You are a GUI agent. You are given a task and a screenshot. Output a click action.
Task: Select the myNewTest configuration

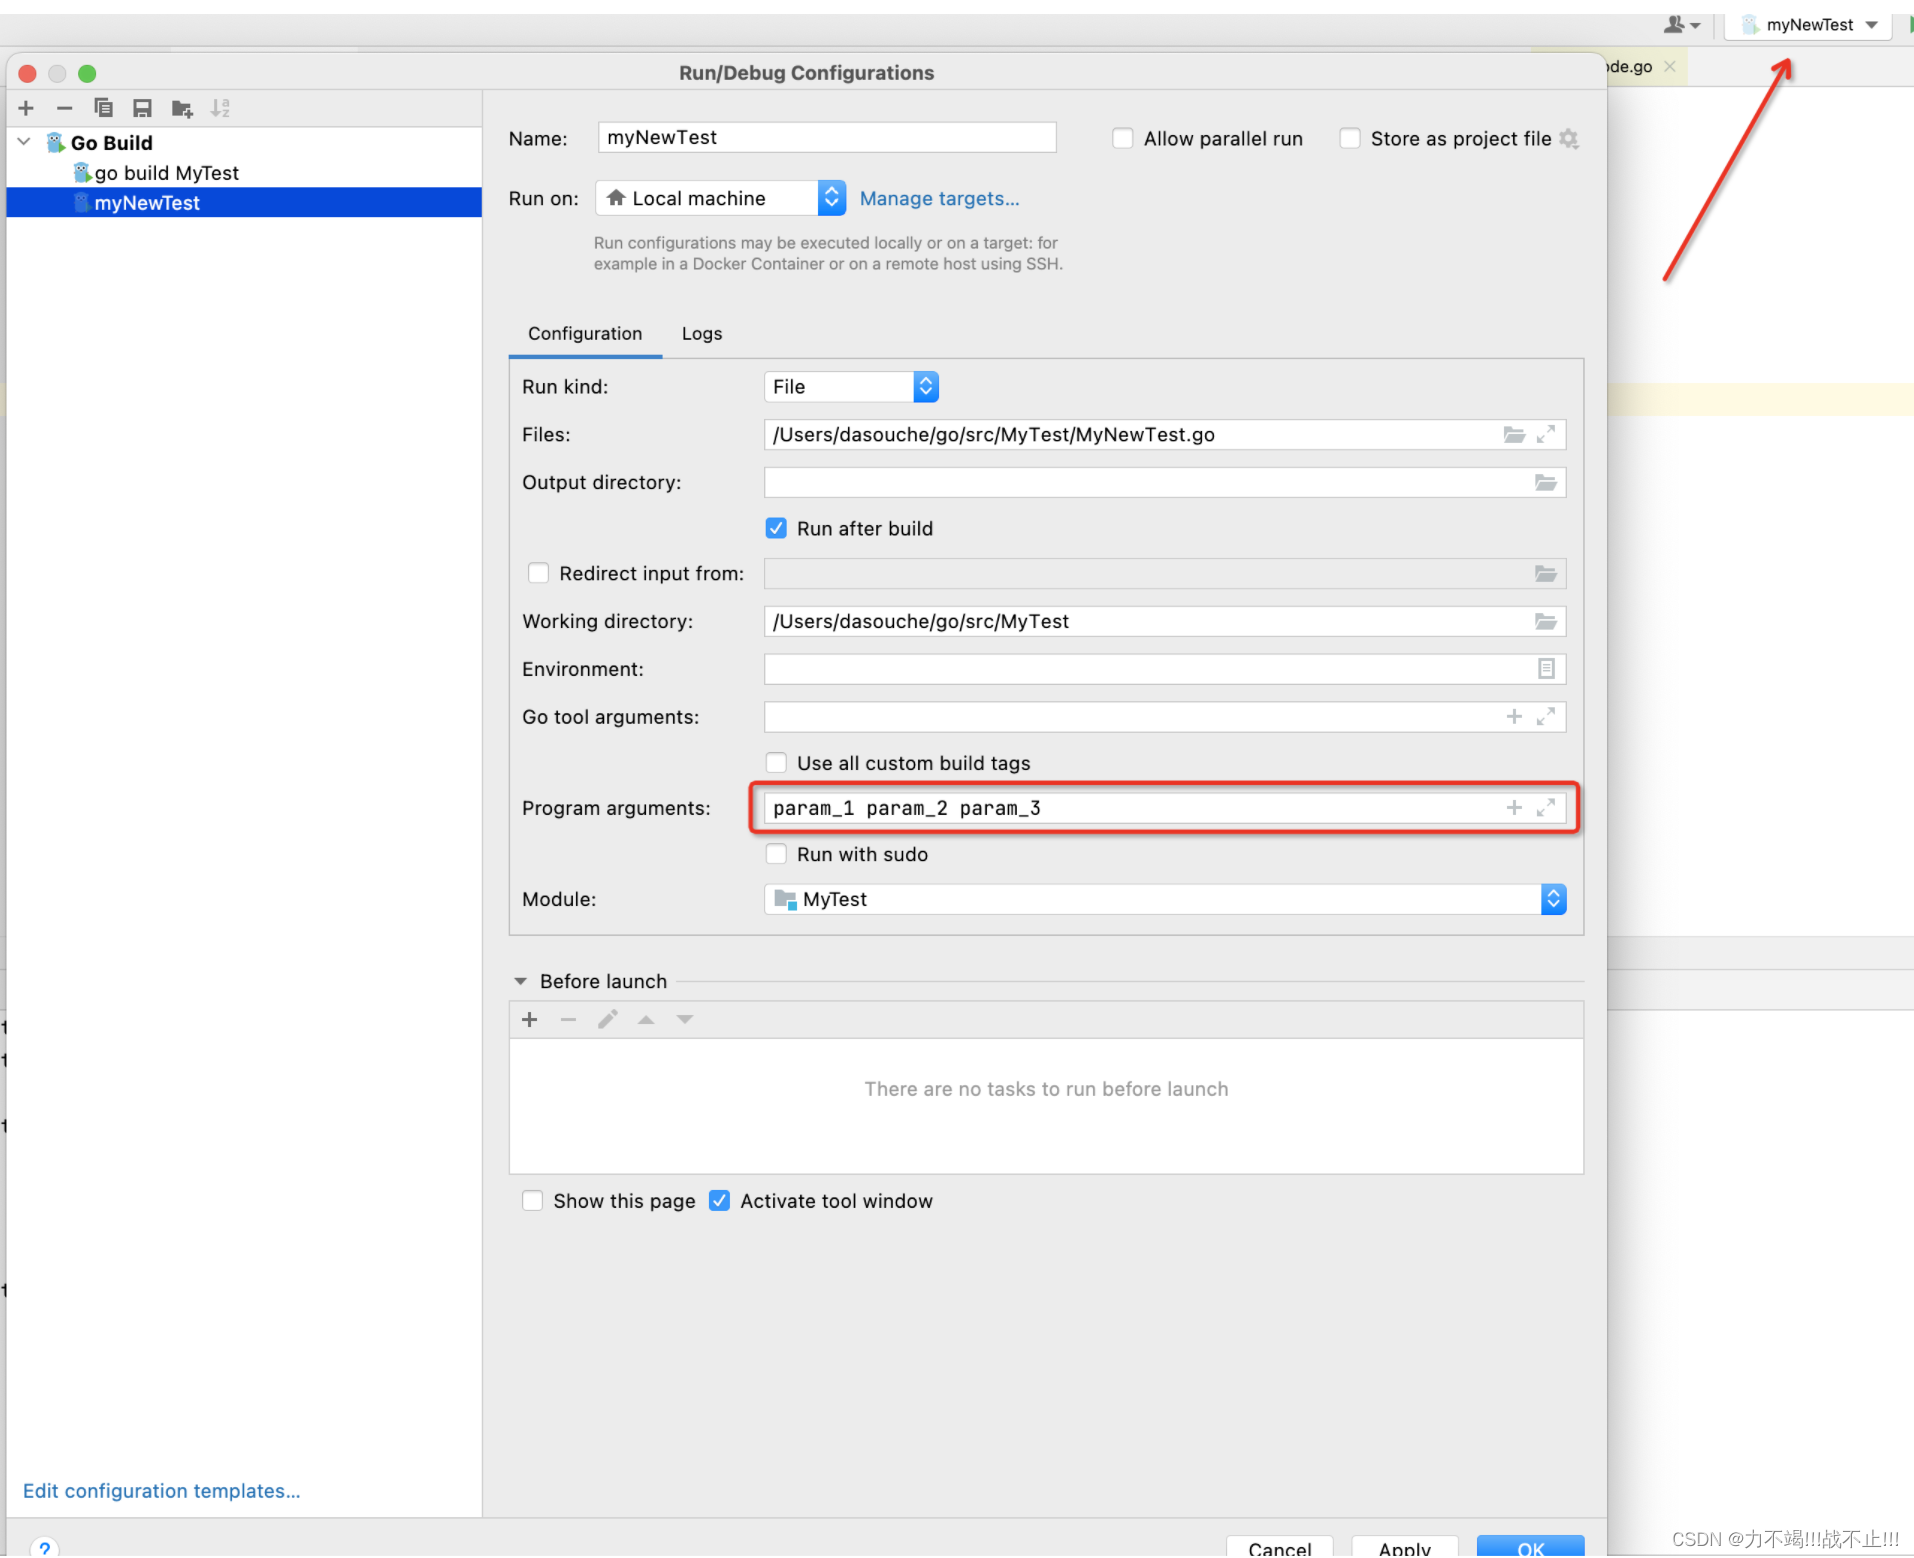243,203
